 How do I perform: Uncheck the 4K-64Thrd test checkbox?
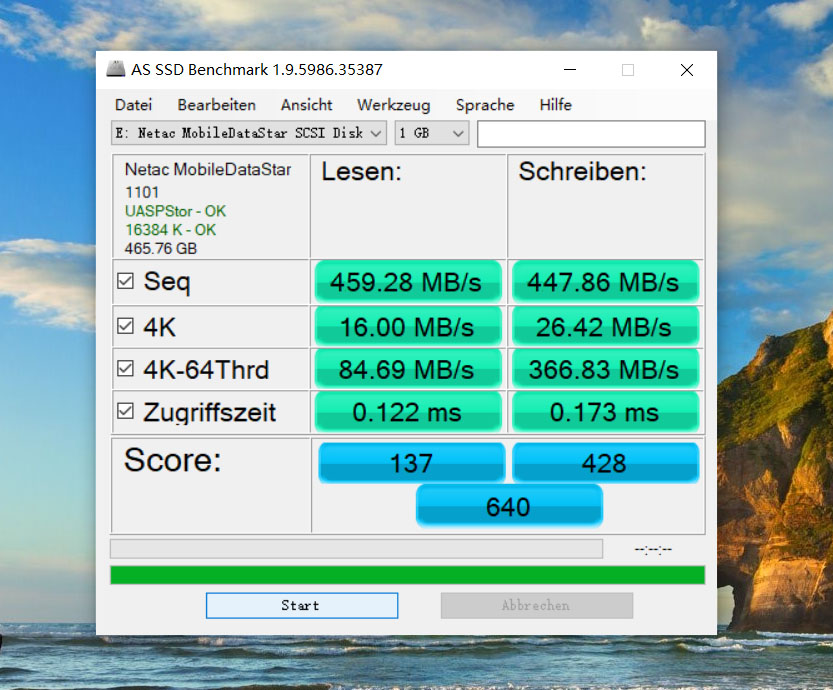125,368
